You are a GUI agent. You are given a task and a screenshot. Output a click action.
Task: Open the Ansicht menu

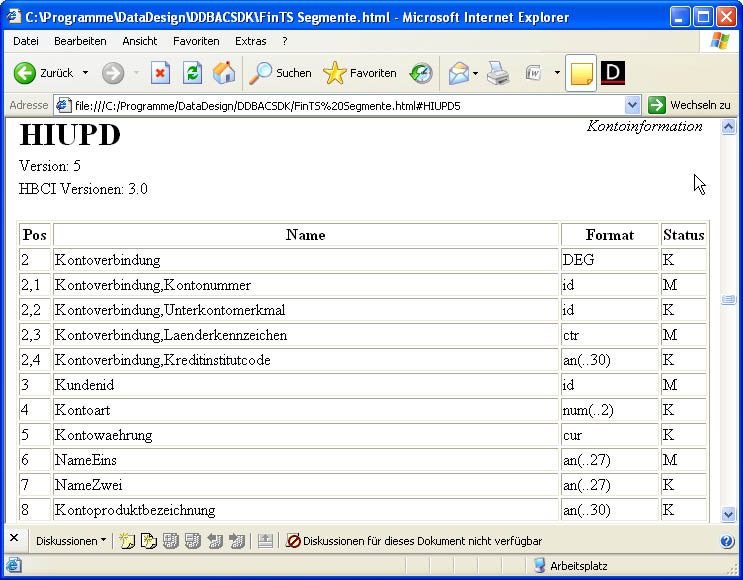tap(140, 41)
